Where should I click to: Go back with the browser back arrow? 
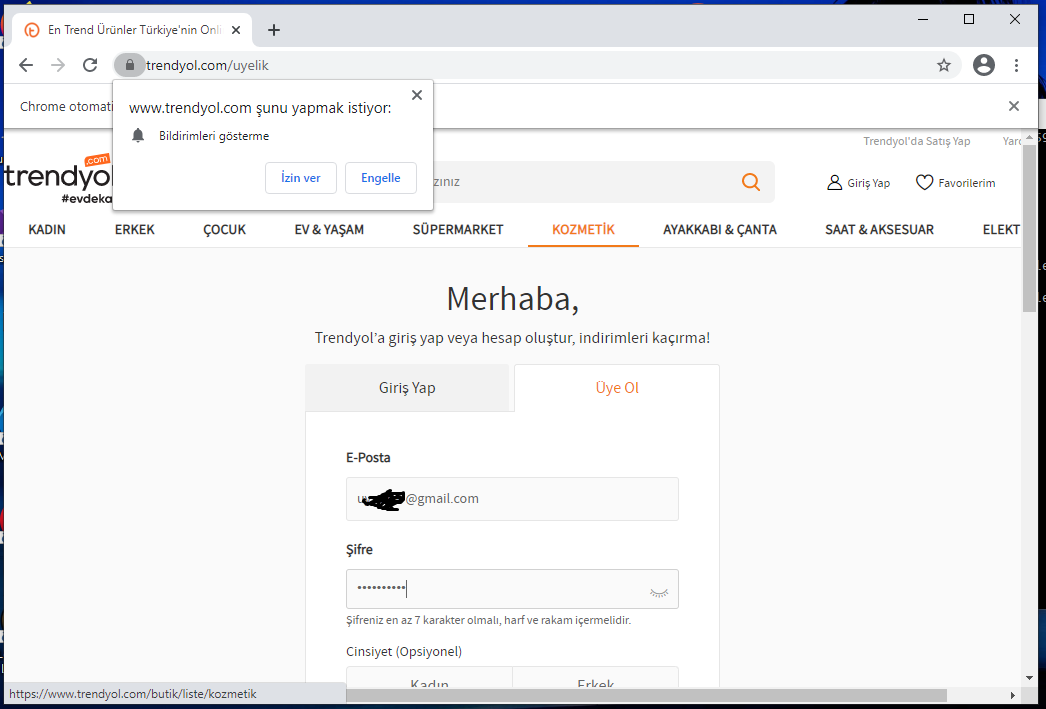tap(26, 65)
